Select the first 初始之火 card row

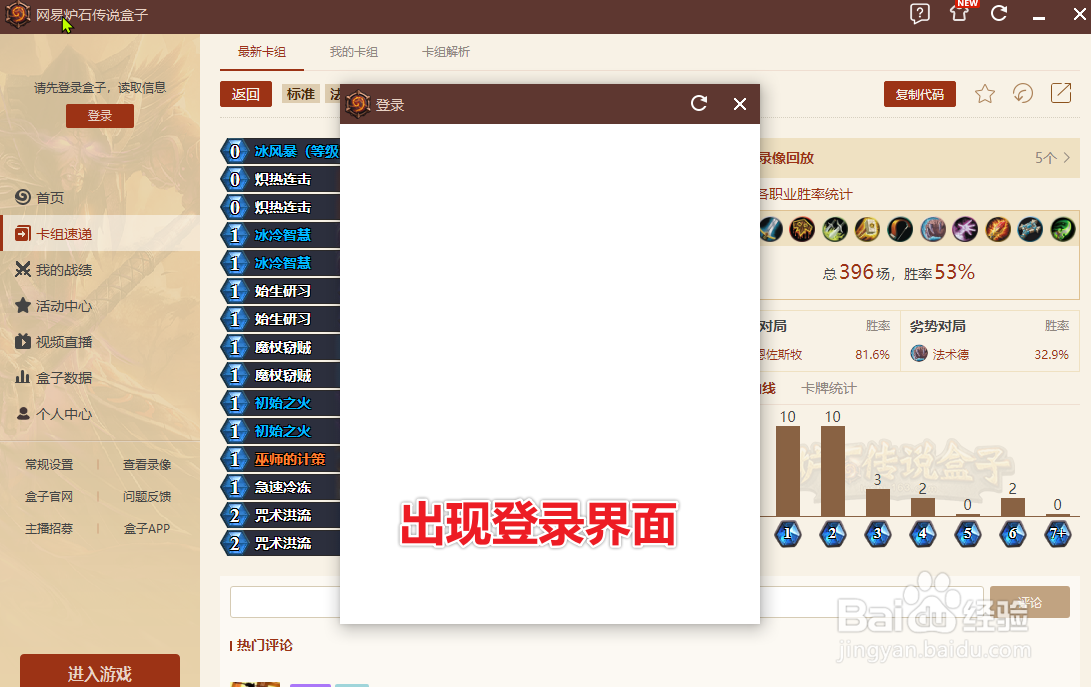pyautogui.click(x=280, y=403)
